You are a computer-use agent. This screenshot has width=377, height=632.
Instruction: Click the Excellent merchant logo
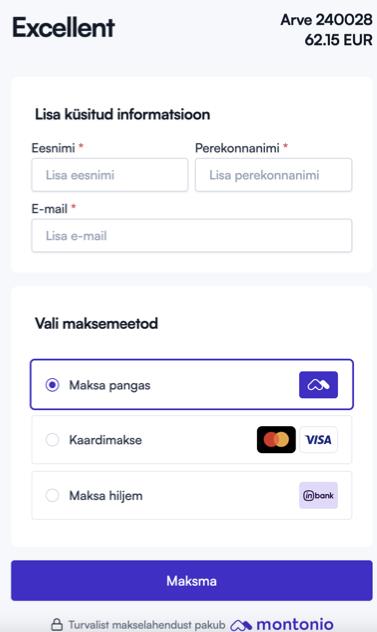(x=64, y=27)
